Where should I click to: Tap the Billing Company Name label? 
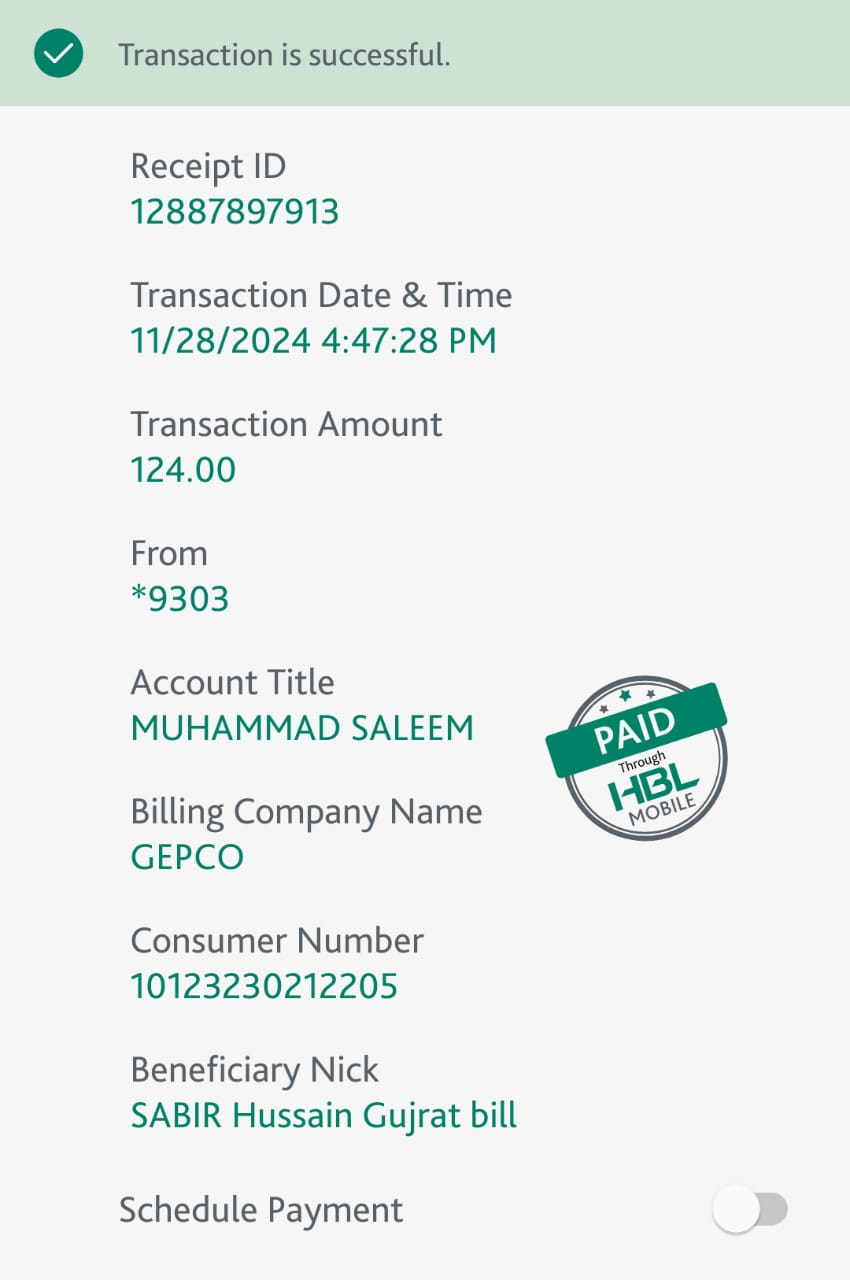click(306, 811)
